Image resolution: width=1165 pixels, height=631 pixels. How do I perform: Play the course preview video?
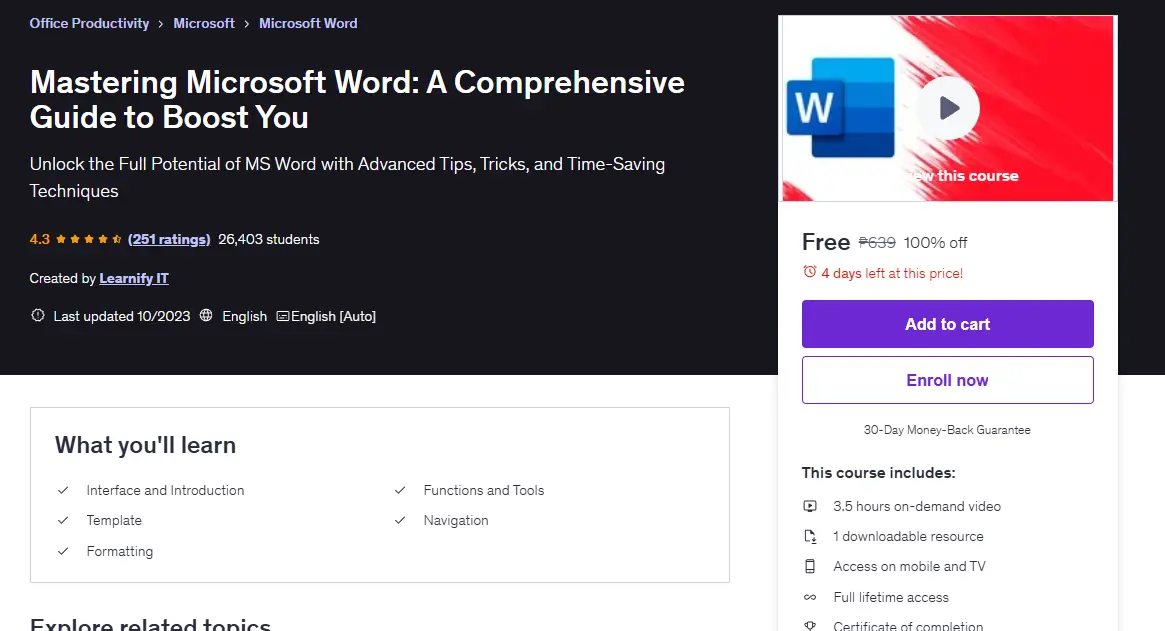pos(947,108)
